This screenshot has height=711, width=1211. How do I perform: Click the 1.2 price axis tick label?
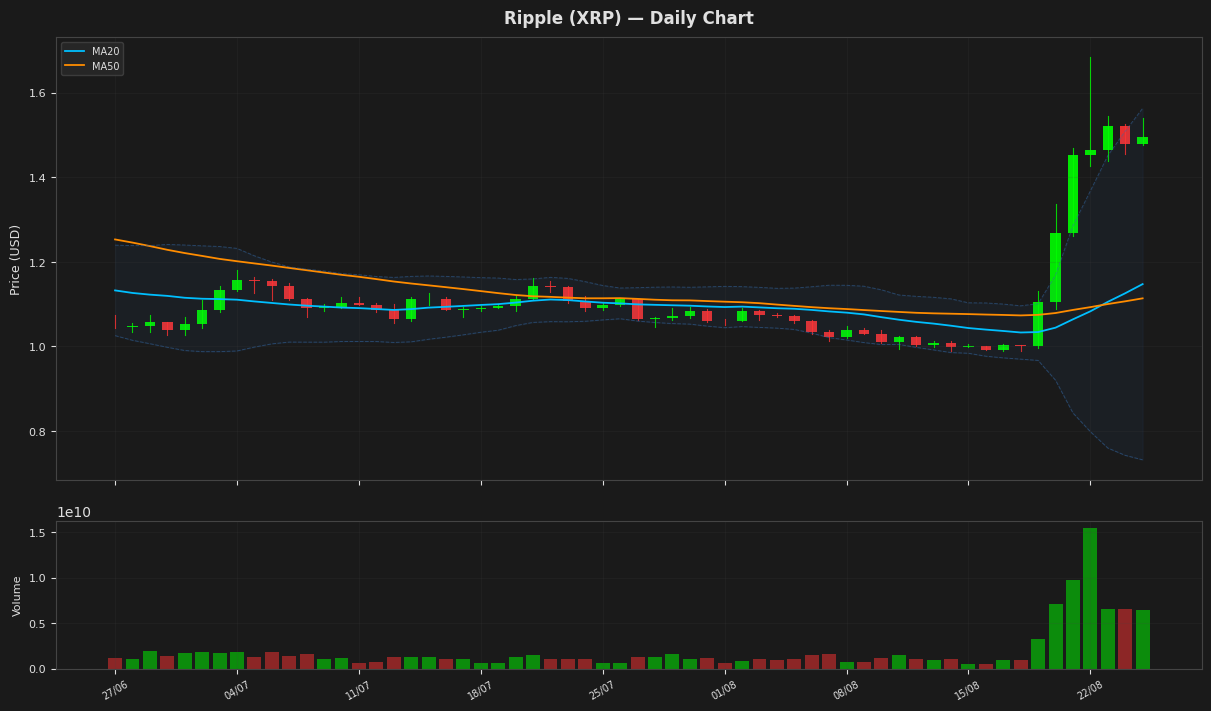[x=38, y=263]
